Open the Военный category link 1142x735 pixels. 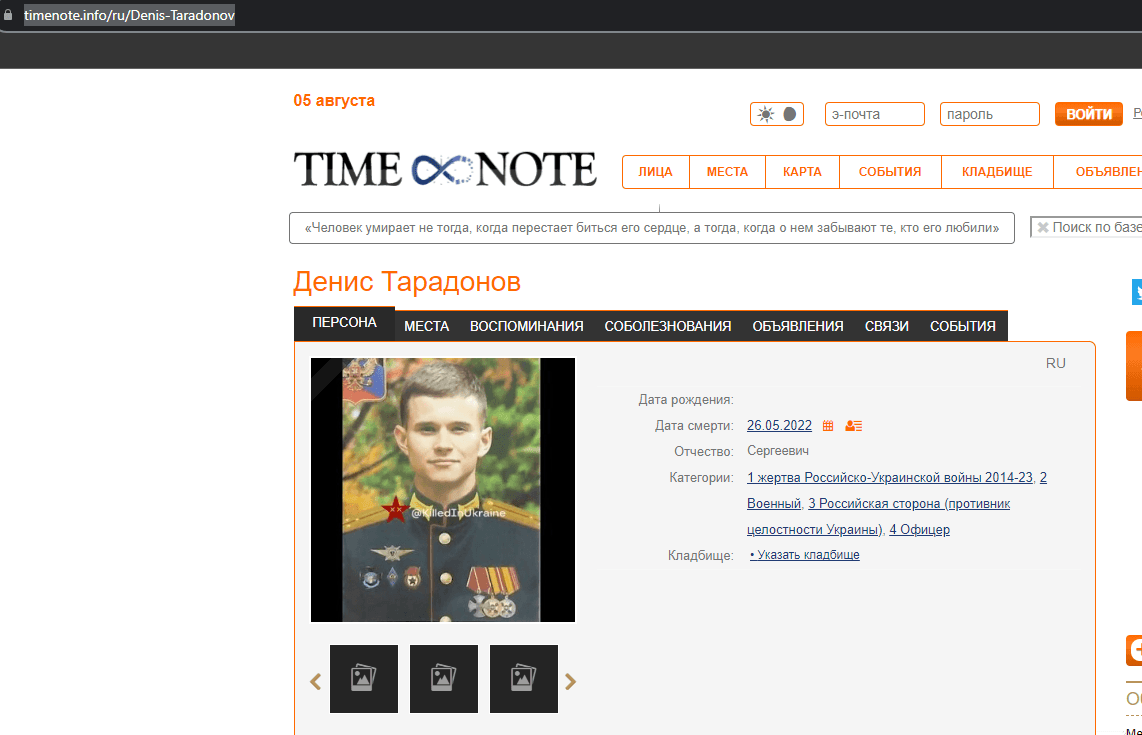(x=773, y=504)
